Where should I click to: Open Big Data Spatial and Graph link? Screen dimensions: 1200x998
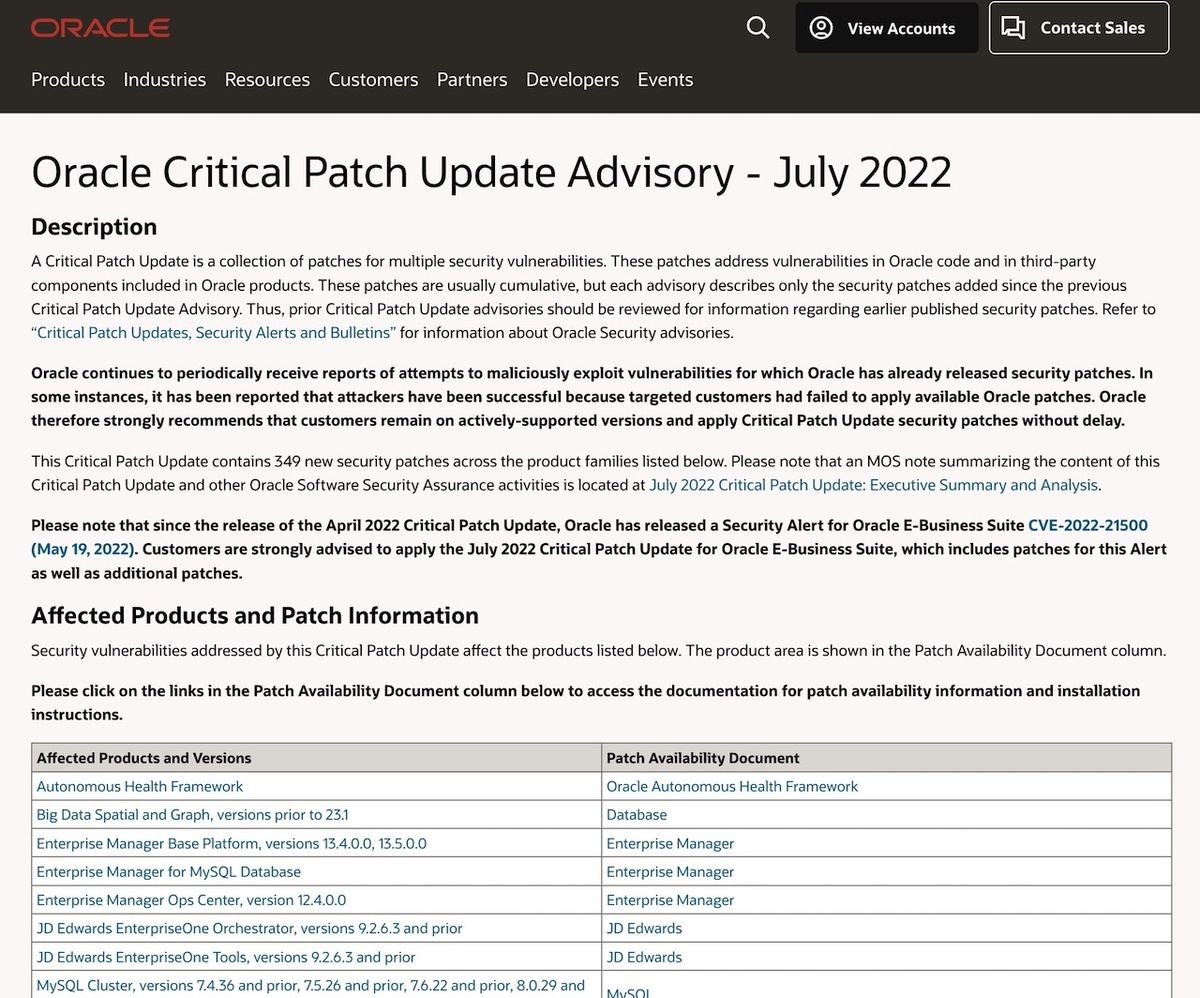click(192, 815)
